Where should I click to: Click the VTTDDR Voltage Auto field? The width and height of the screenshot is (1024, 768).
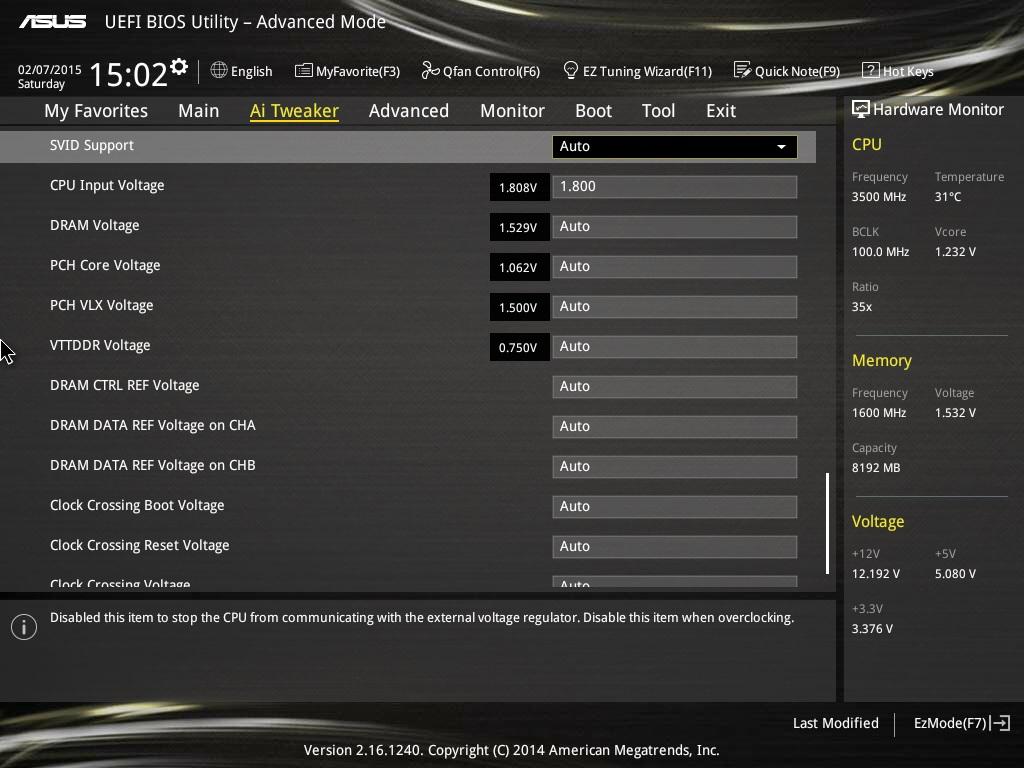[x=675, y=347]
